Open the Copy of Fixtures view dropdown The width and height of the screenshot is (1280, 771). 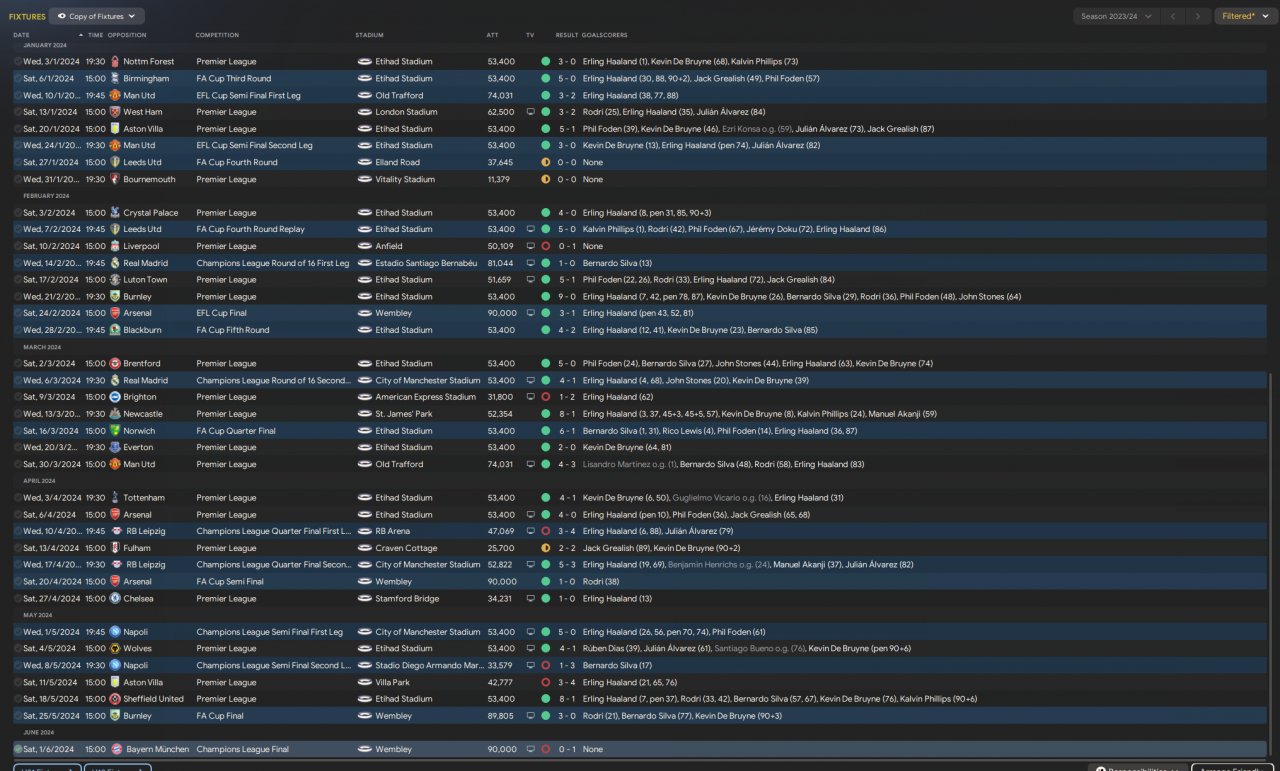click(x=98, y=17)
